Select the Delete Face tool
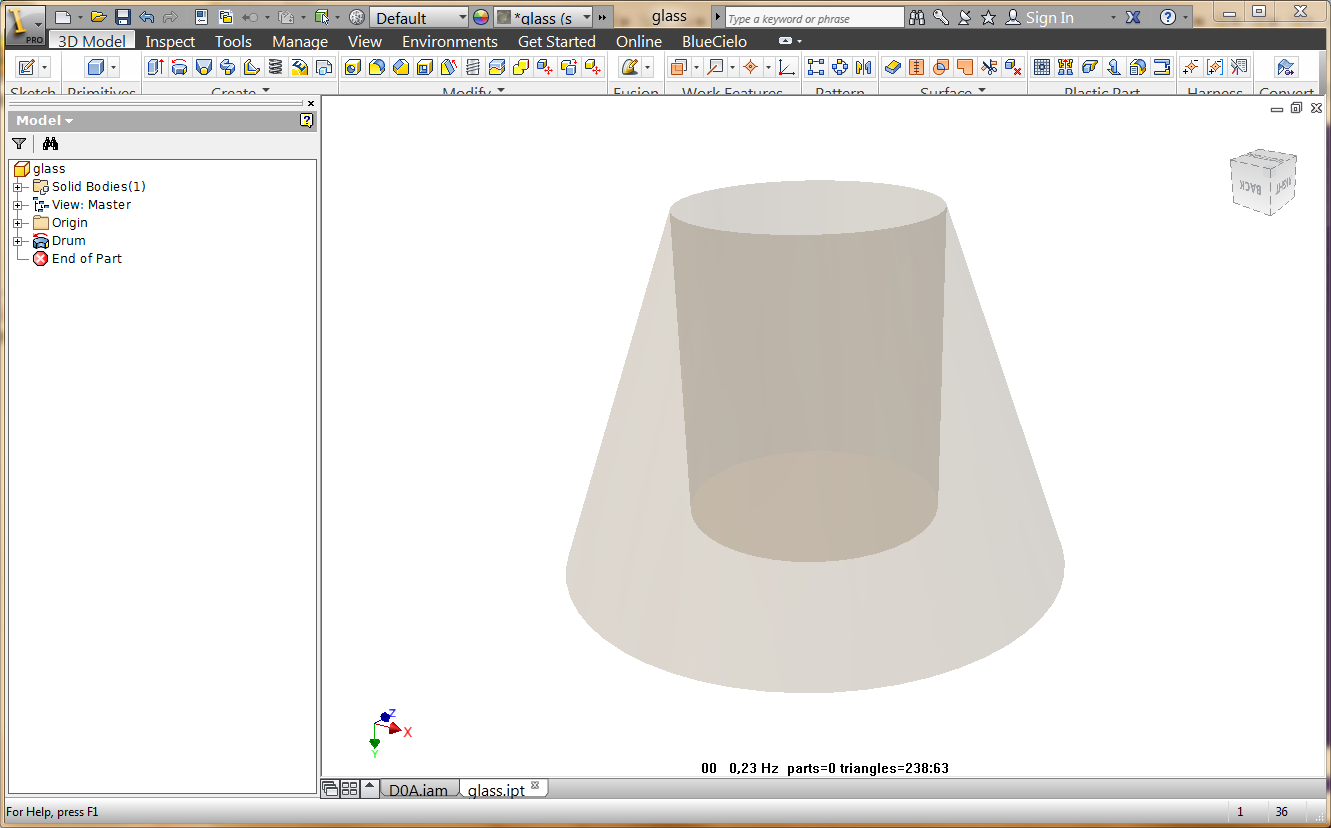 tap(1012, 67)
